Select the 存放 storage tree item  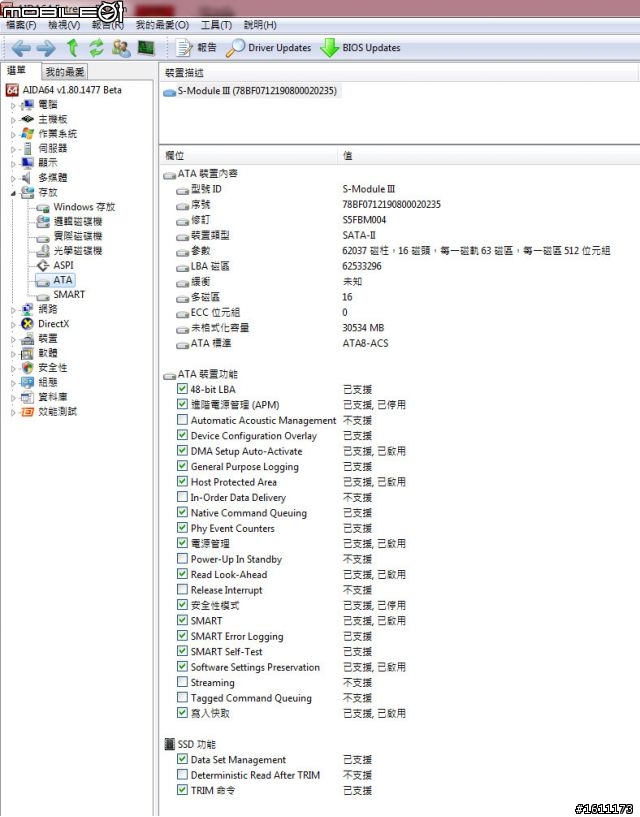coord(40,192)
